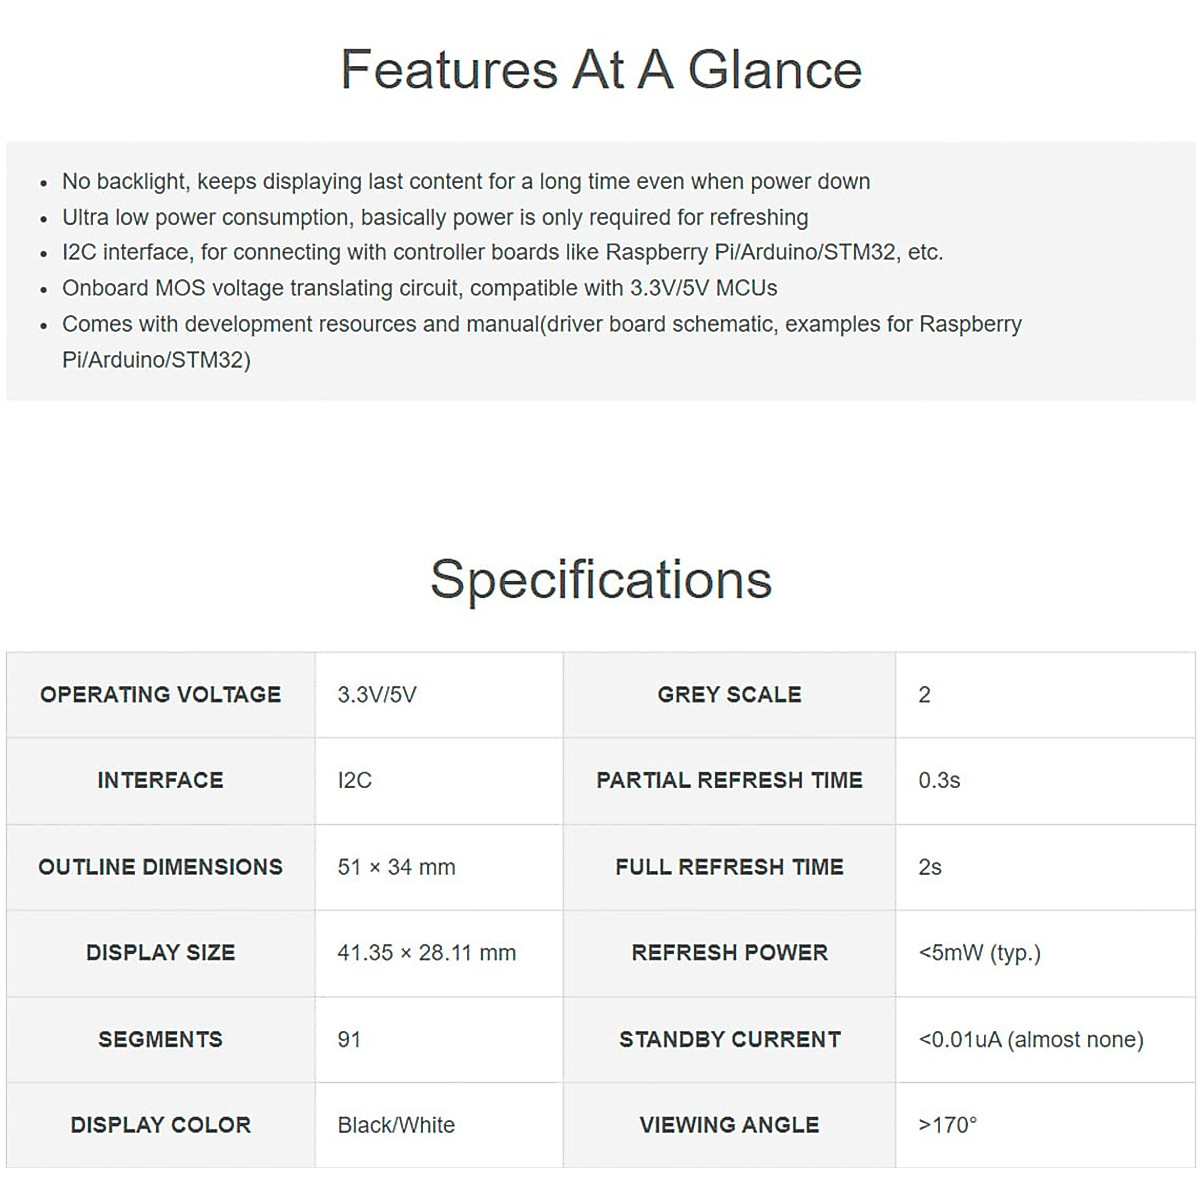Click the "Onboard MOS voltage translating circuit" bullet
Viewport: 1200px width, 1200px height.
point(419,288)
